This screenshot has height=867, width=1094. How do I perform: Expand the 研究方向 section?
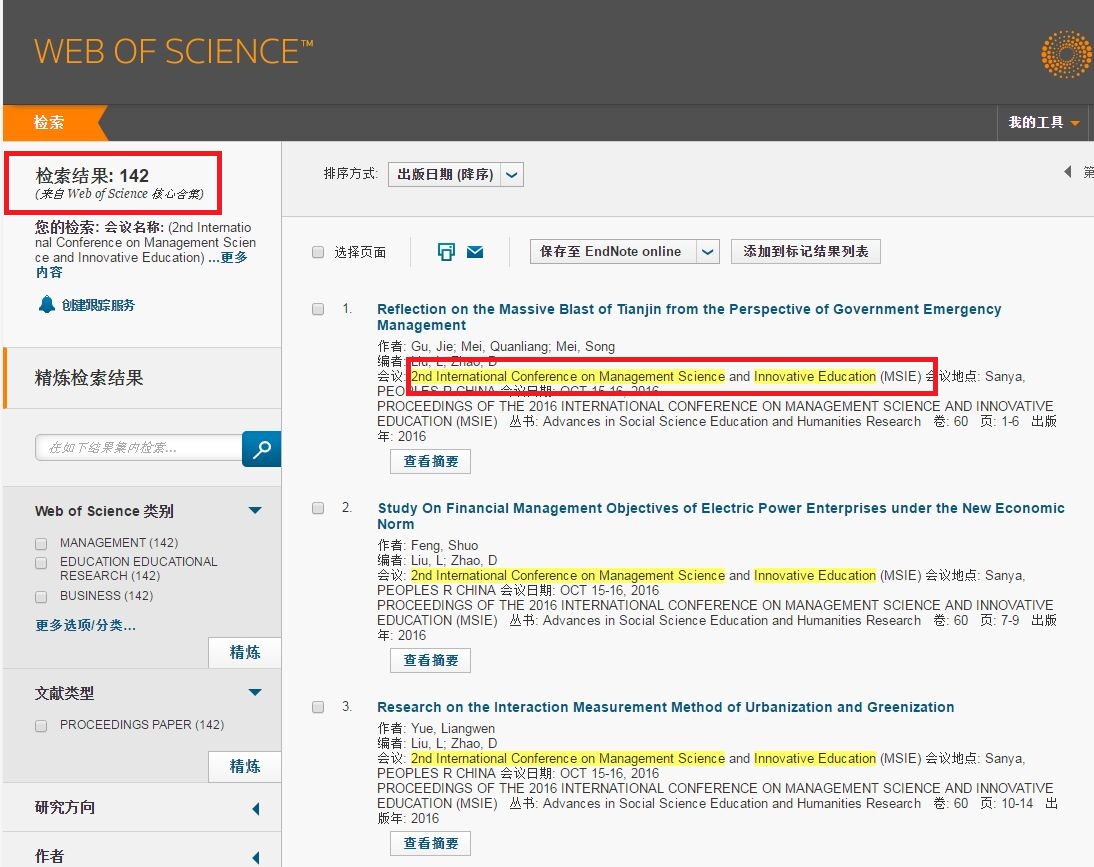[256, 808]
